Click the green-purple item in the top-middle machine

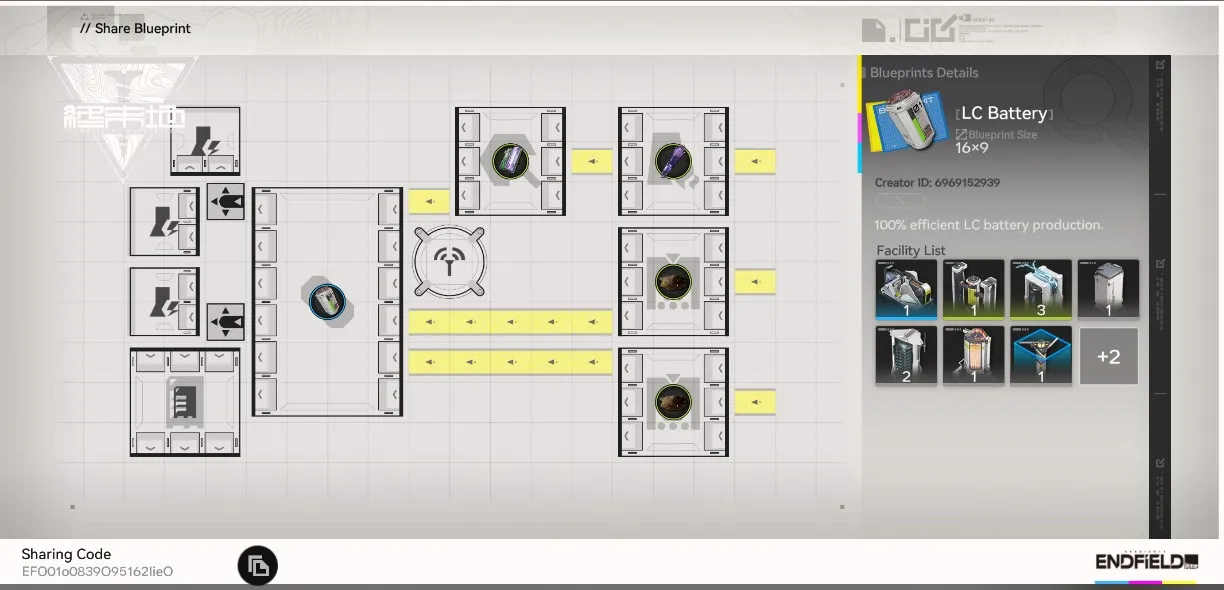point(509,161)
